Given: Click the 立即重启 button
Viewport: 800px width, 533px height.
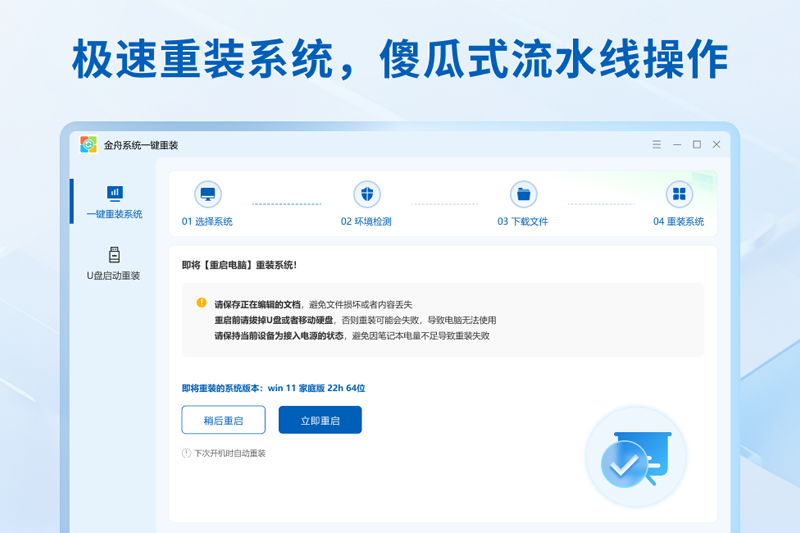Looking at the screenshot, I should click(x=320, y=420).
